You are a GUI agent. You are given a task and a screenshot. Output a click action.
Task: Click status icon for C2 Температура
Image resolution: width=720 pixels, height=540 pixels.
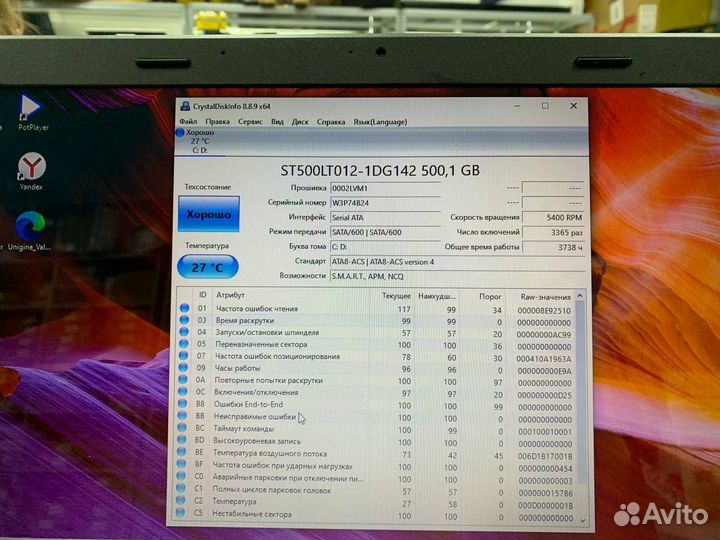tap(181, 501)
